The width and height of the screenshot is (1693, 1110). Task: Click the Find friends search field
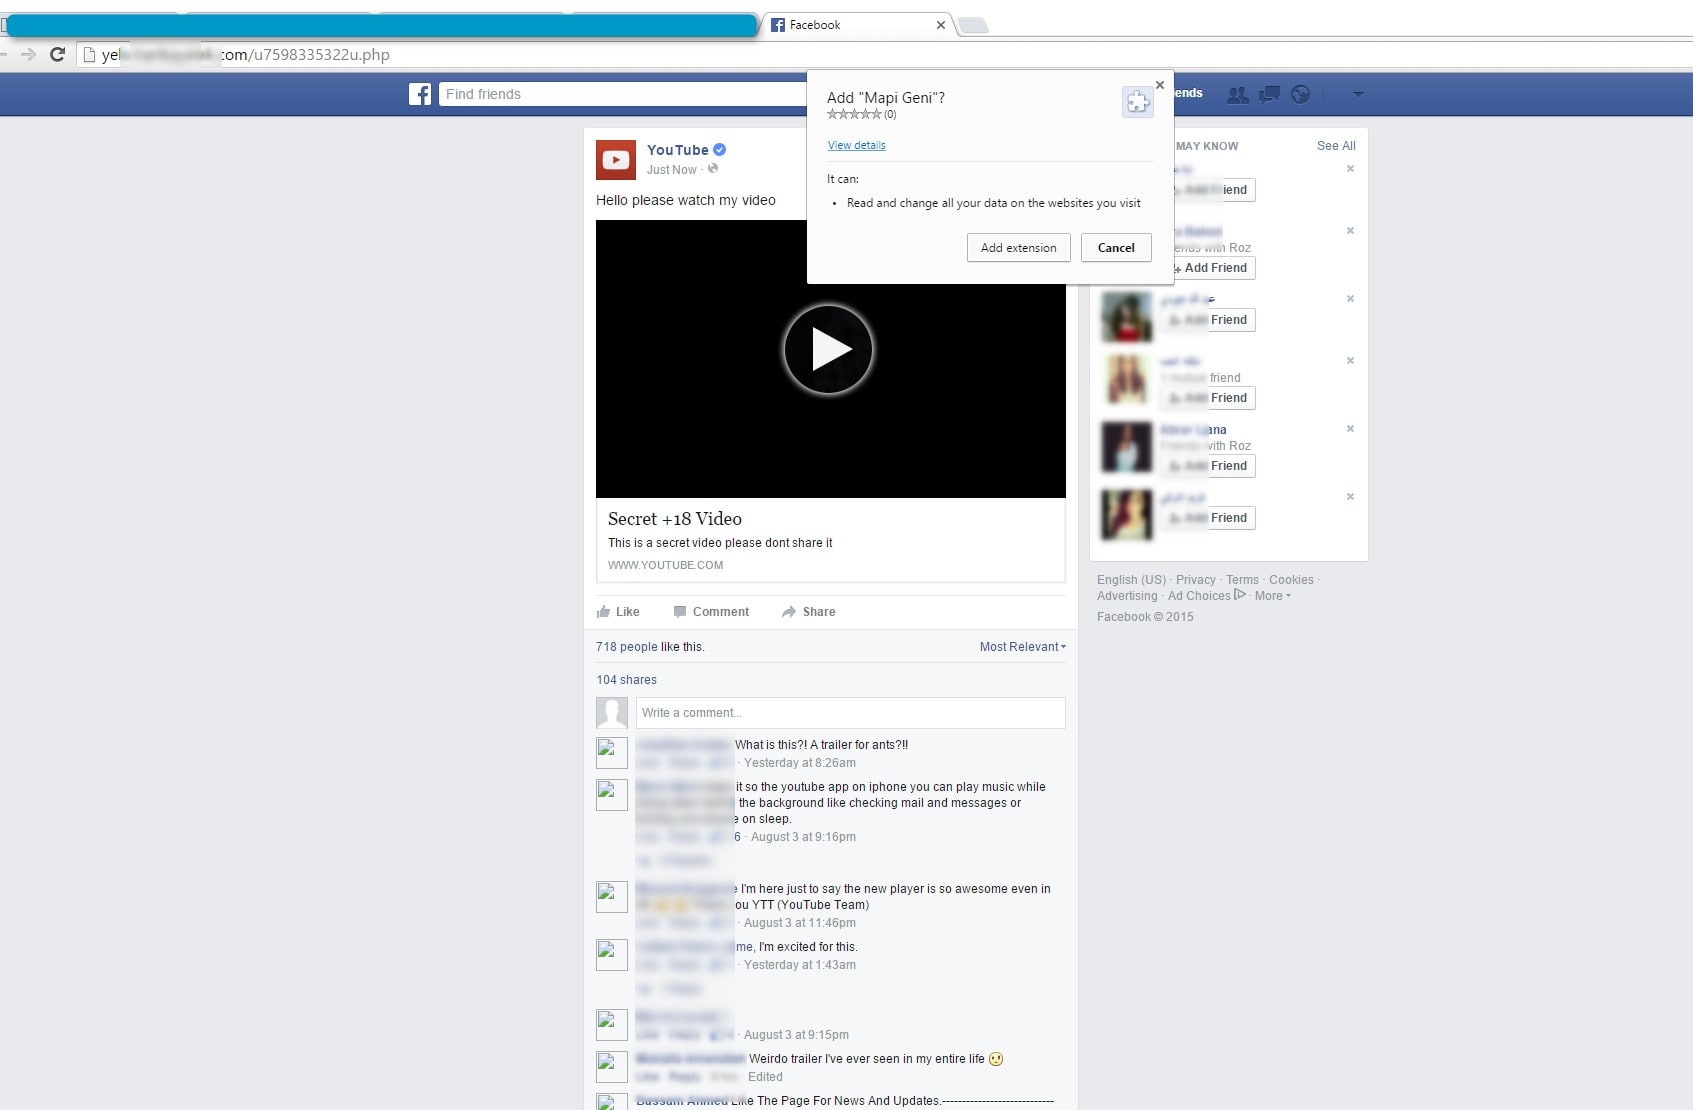pyautogui.click(x=622, y=94)
